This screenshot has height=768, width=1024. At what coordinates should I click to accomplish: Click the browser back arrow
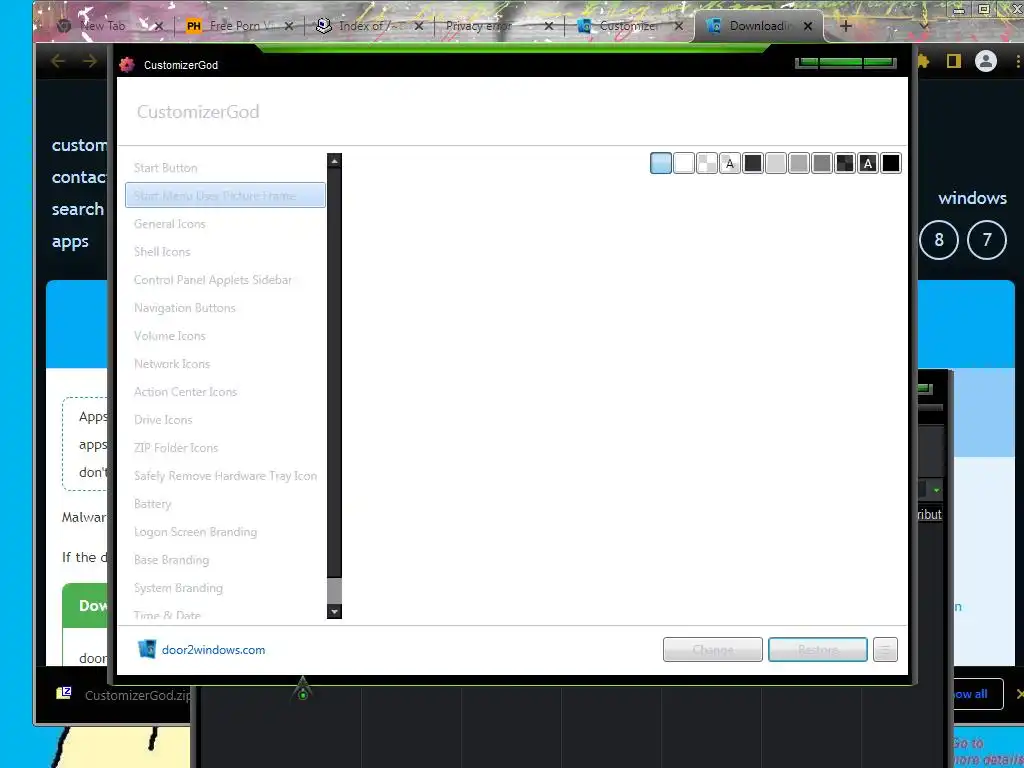click(58, 61)
